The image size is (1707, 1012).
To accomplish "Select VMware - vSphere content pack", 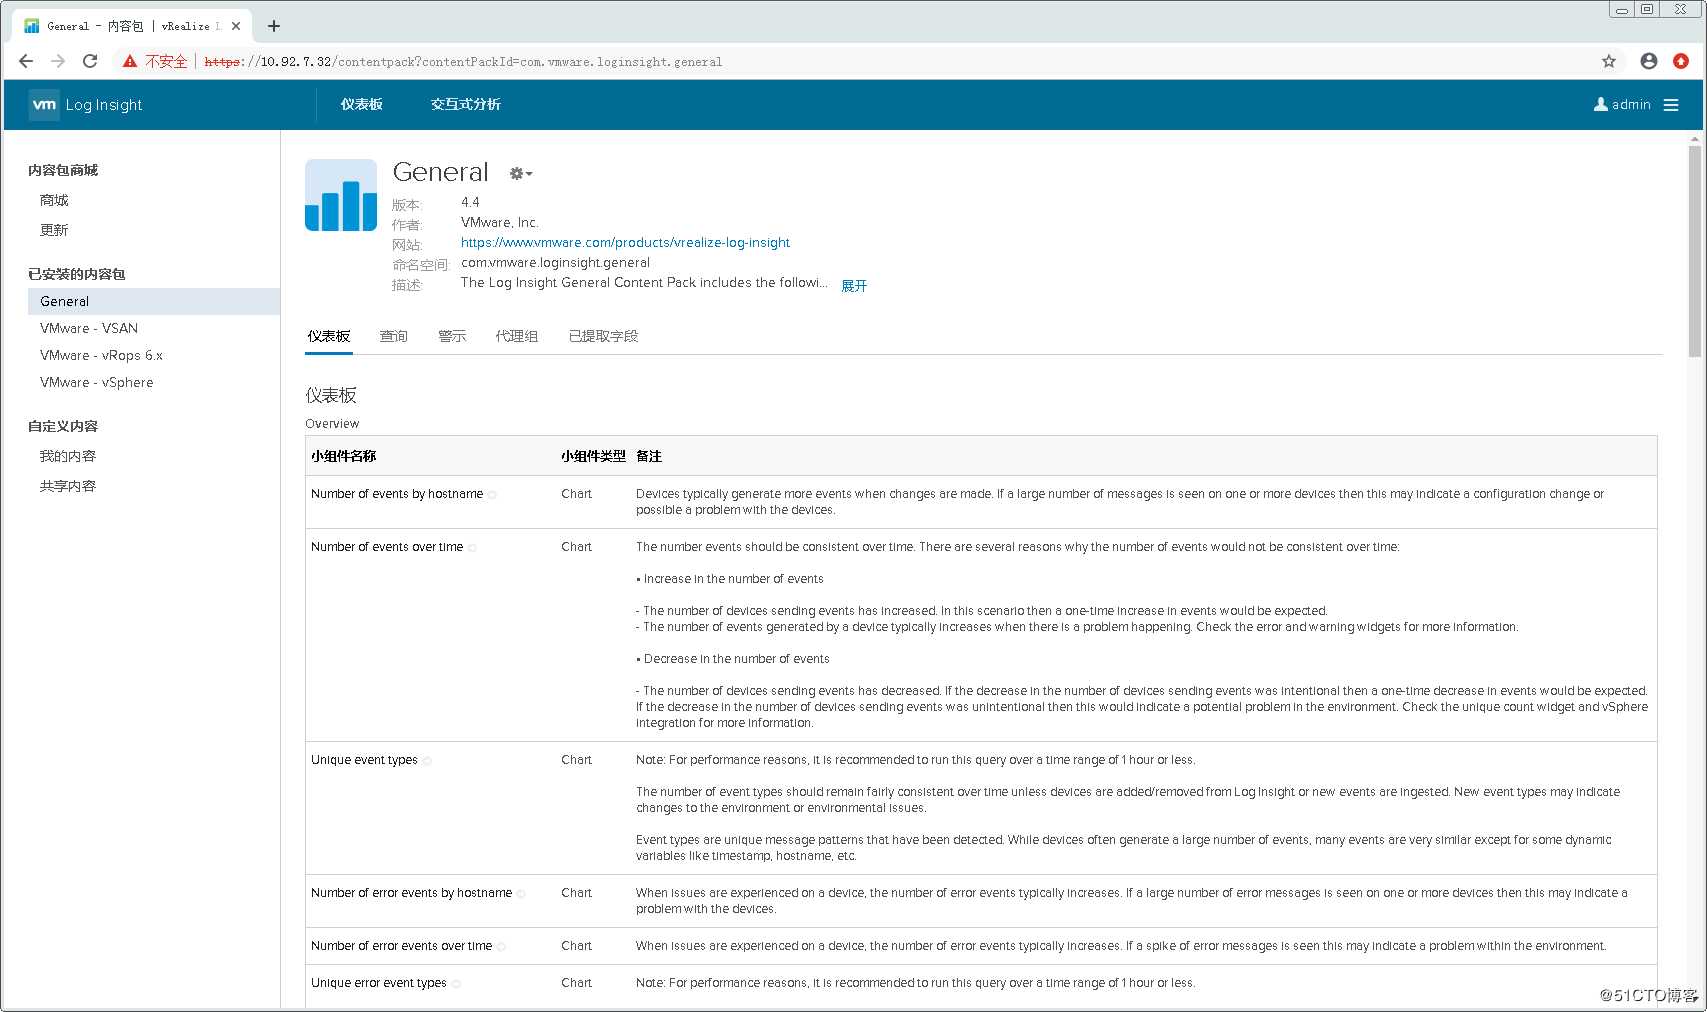I will click(97, 382).
